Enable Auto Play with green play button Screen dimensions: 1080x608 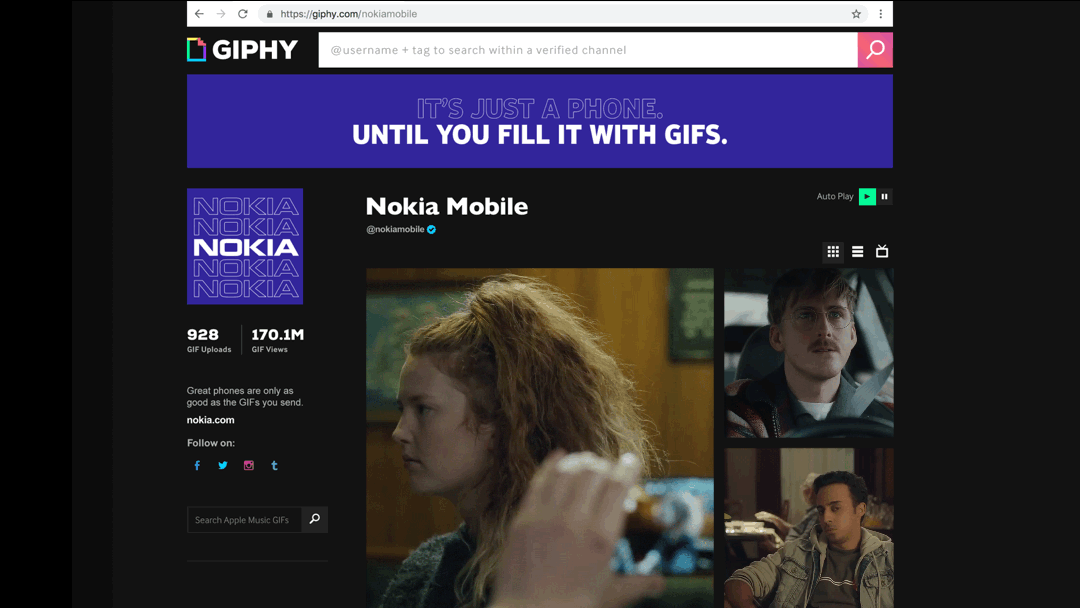[x=867, y=196]
